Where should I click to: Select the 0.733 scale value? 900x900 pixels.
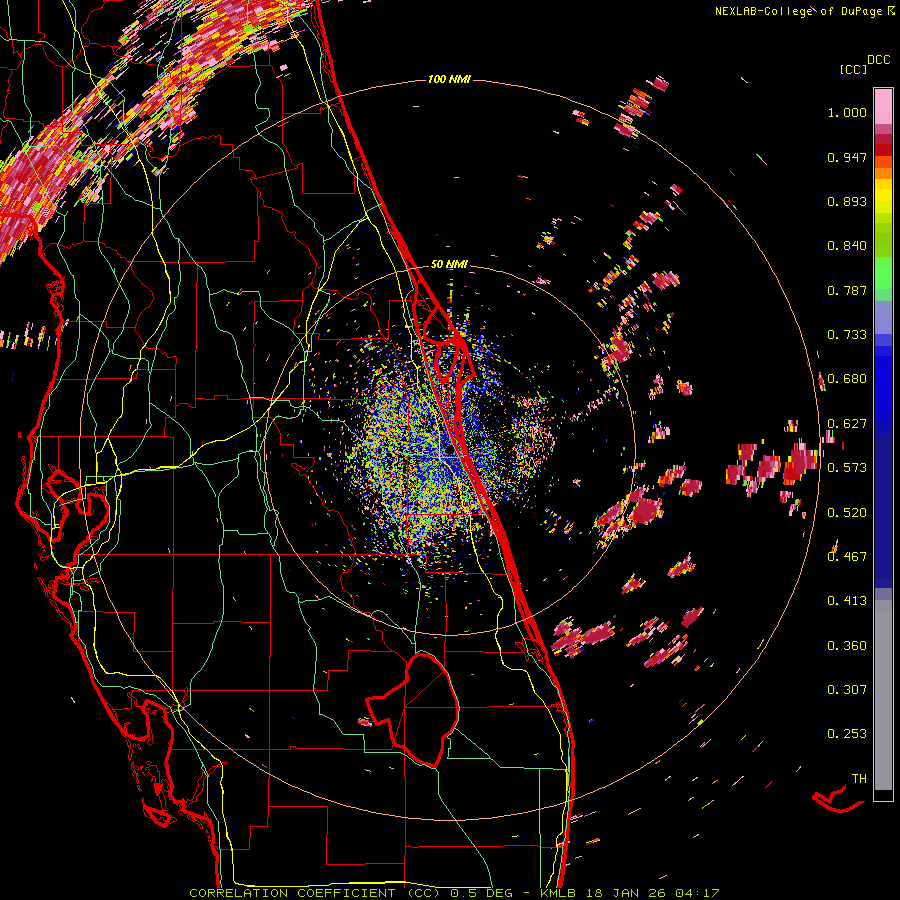click(x=847, y=335)
